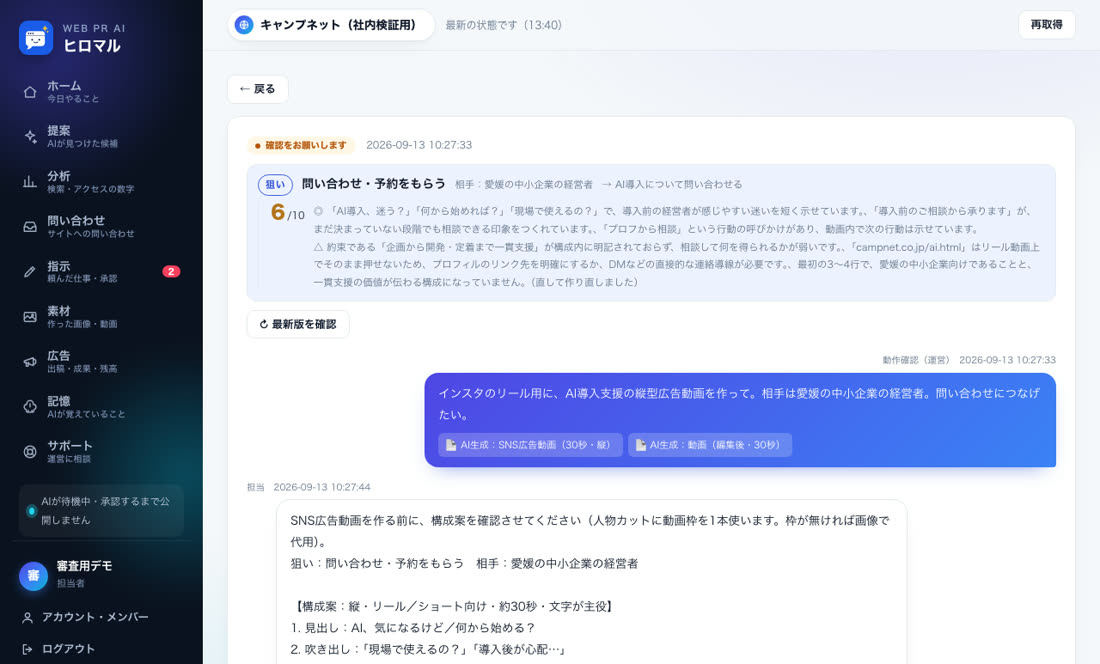
Task: Click the 最新版を確認 button
Action: [298, 324]
